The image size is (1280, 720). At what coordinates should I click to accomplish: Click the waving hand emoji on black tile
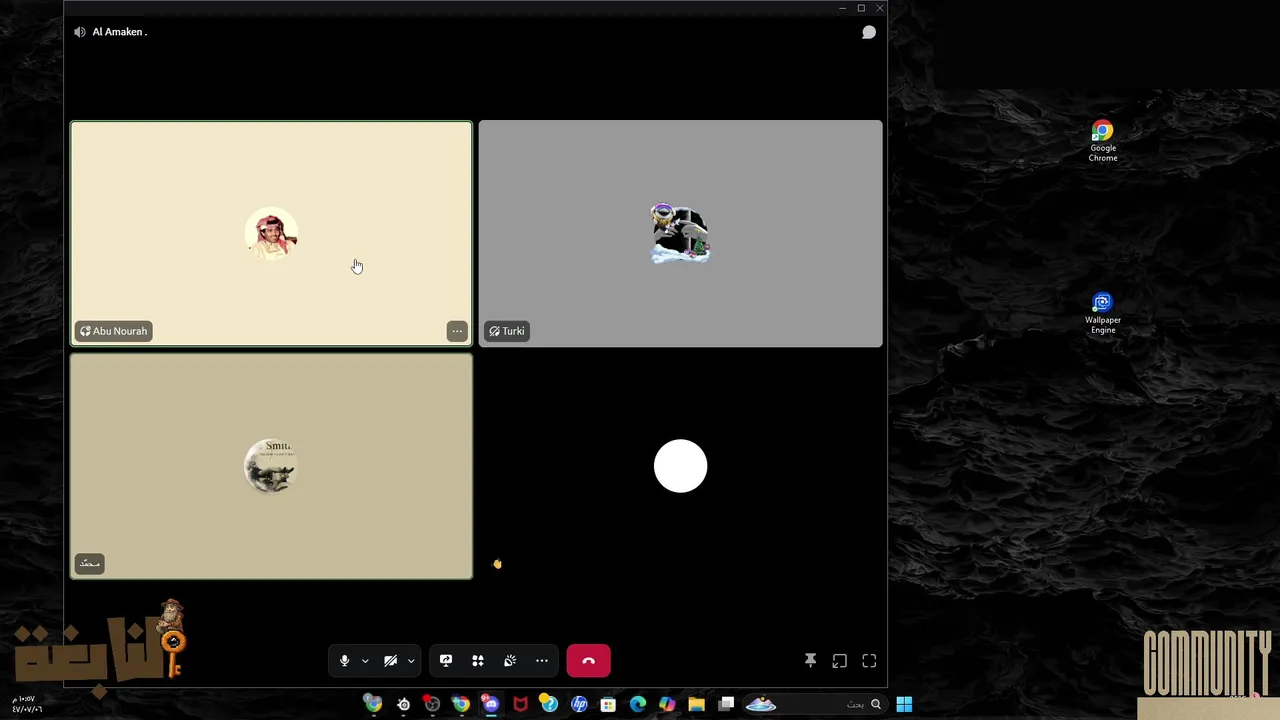[497, 564]
